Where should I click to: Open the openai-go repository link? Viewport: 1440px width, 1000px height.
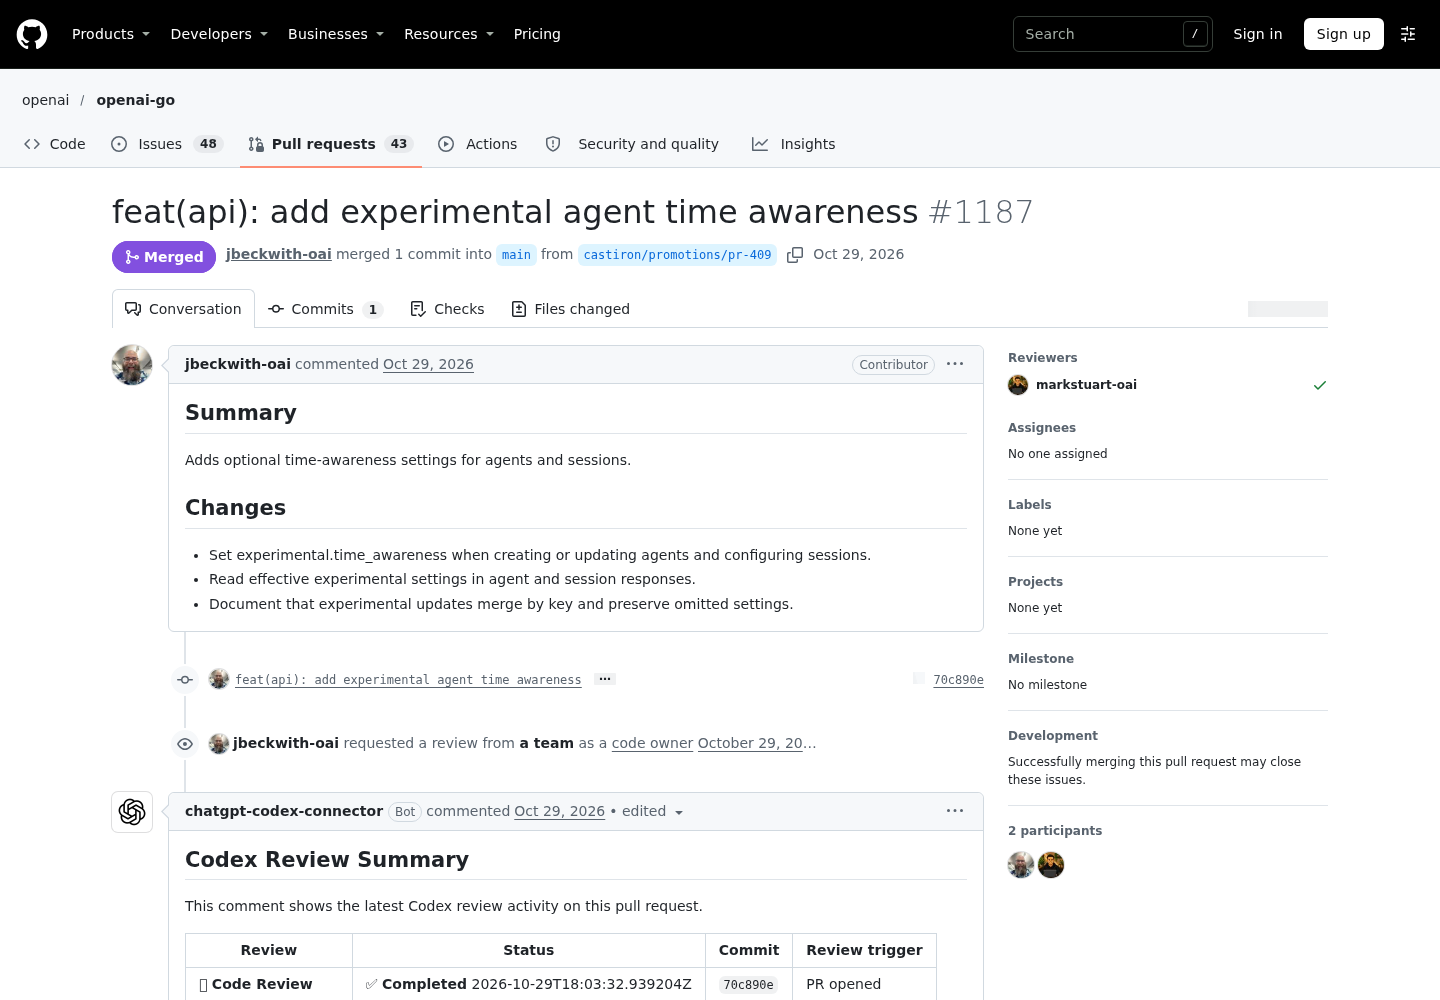click(x=136, y=100)
